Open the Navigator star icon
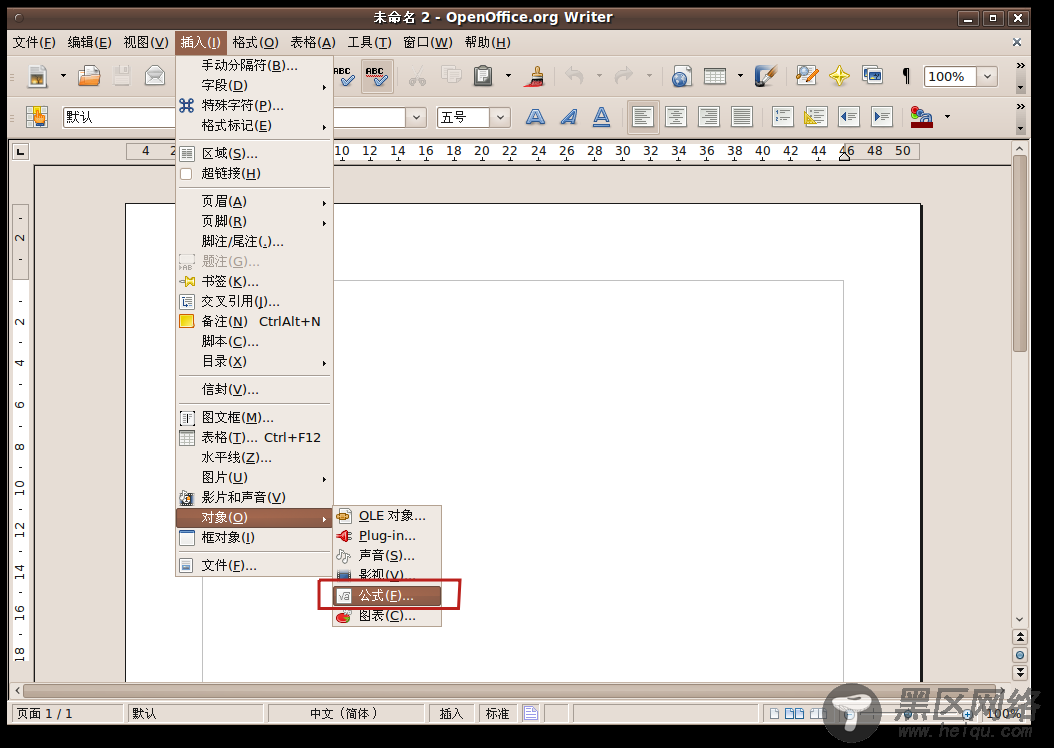Viewport: 1054px width, 748px height. [839, 76]
